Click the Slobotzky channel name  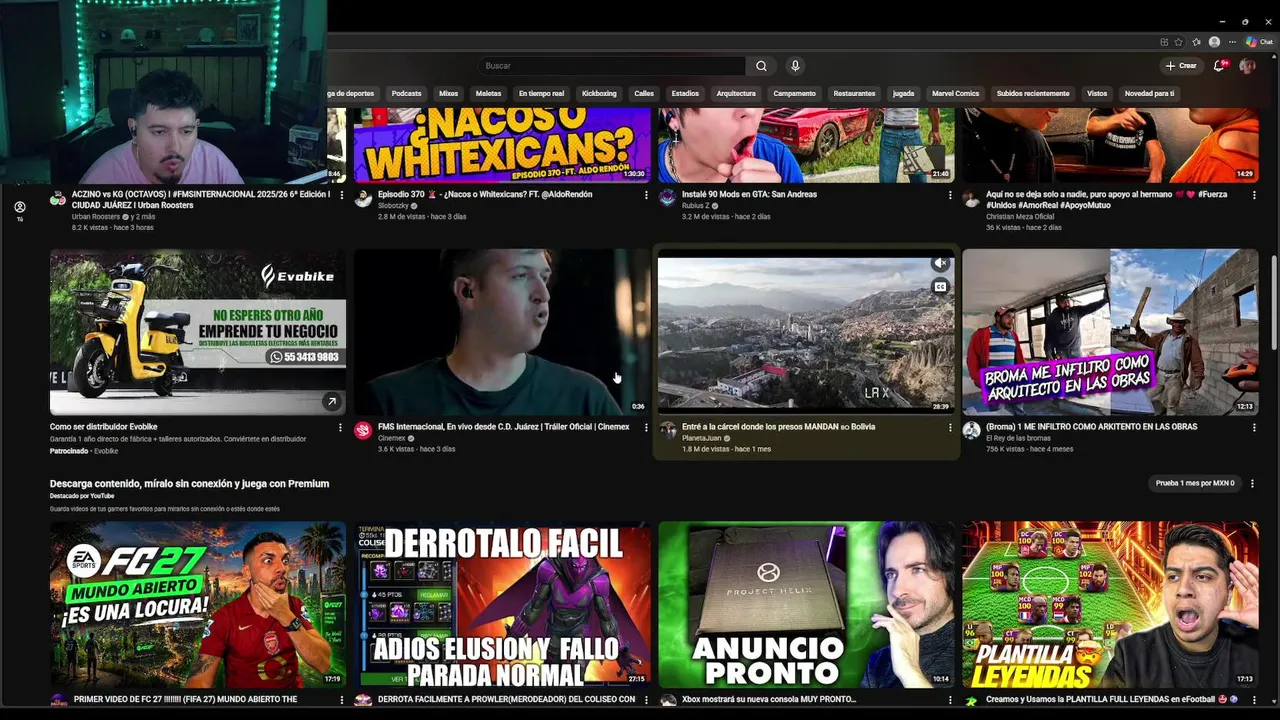393,206
